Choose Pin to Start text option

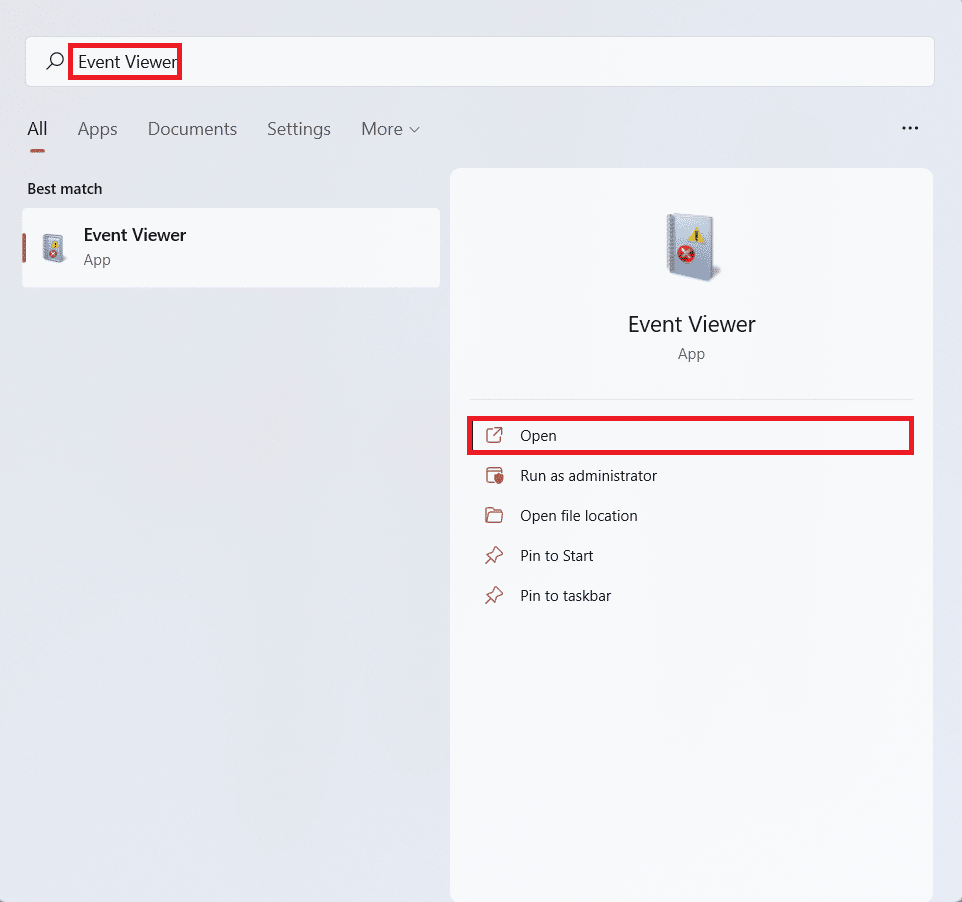(556, 556)
